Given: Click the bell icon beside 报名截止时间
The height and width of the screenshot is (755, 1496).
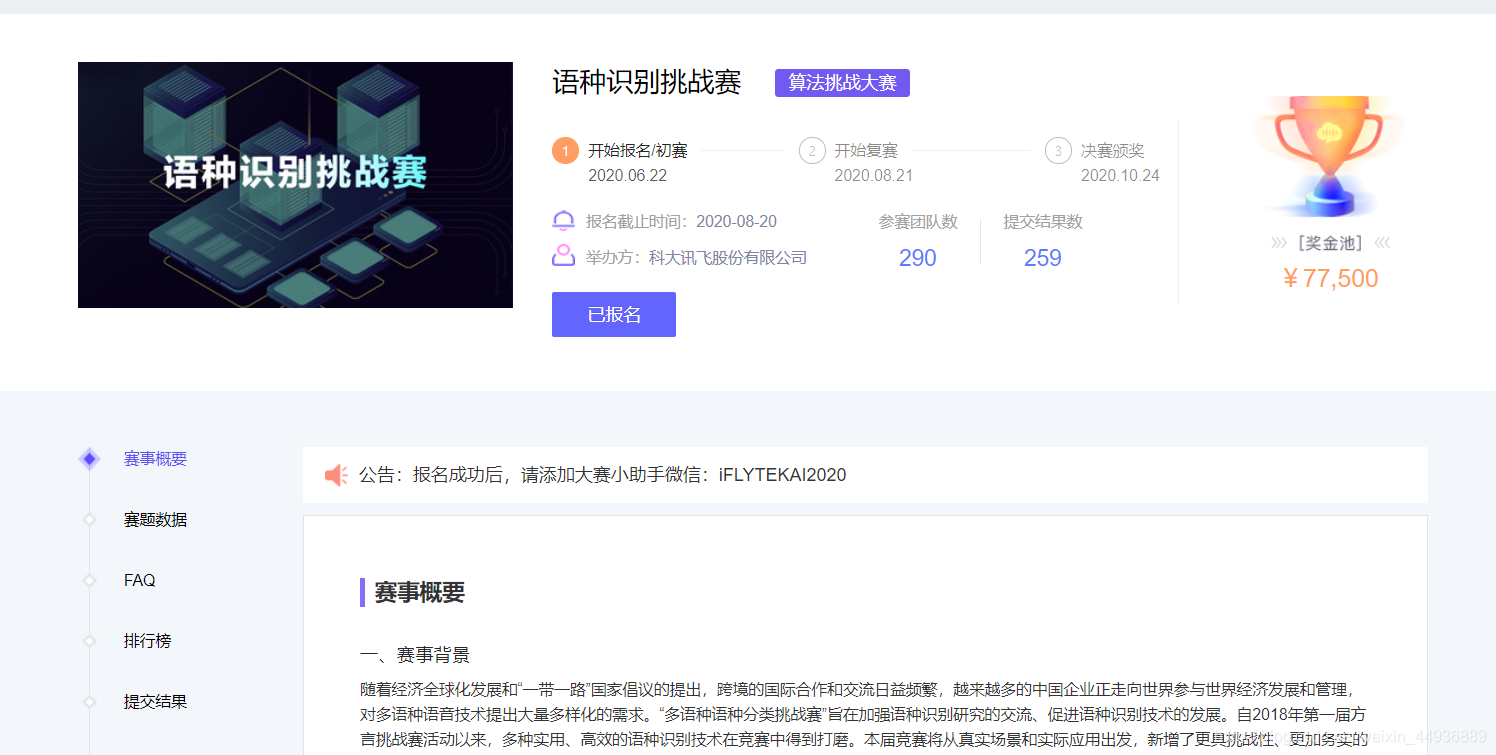Looking at the screenshot, I should 562,220.
